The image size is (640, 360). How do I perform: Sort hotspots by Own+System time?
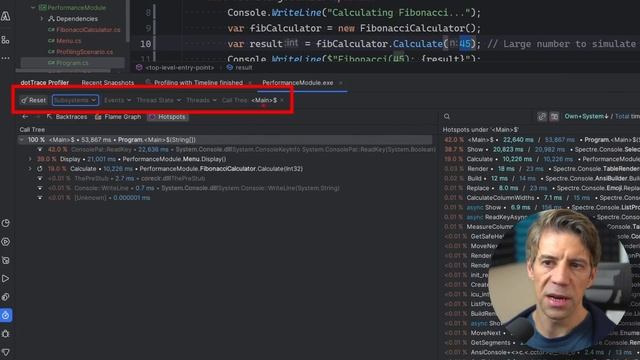586,117
